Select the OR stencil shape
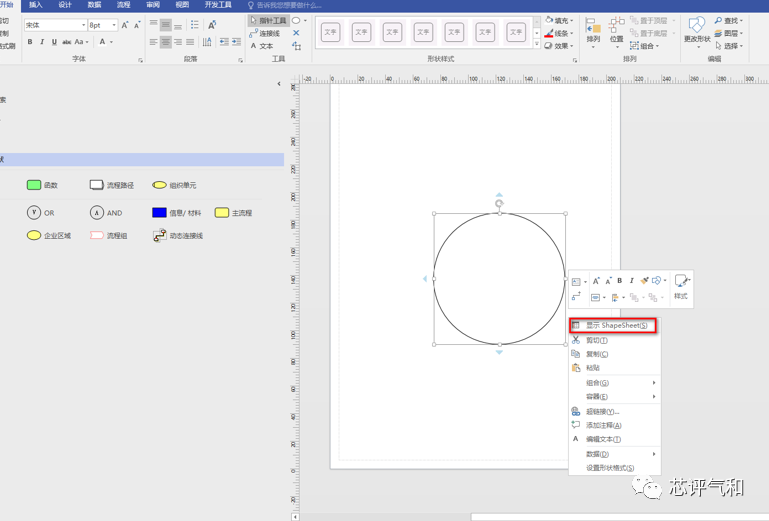The width and height of the screenshot is (769, 521). pyautogui.click(x=41, y=212)
